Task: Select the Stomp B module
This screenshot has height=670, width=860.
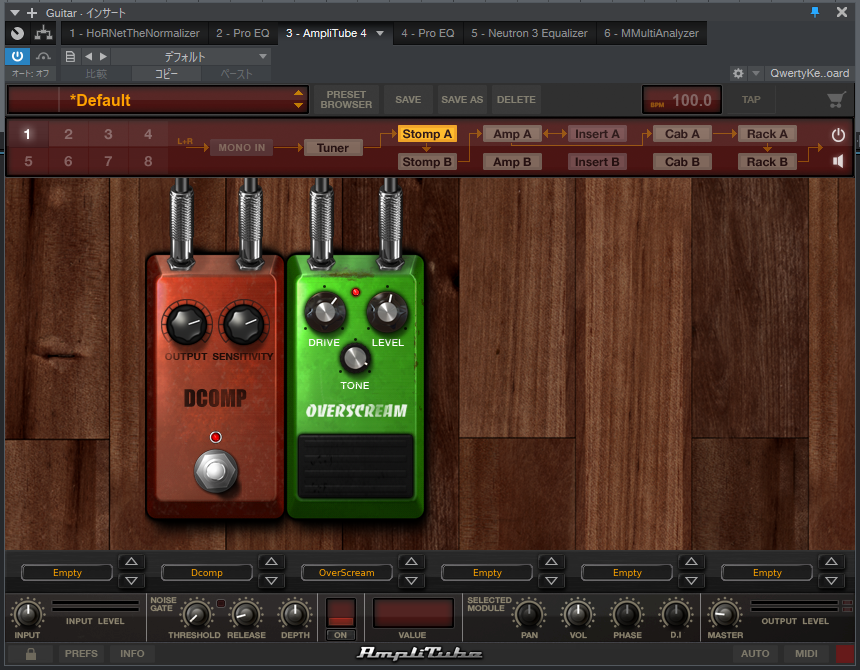Action: click(x=427, y=162)
